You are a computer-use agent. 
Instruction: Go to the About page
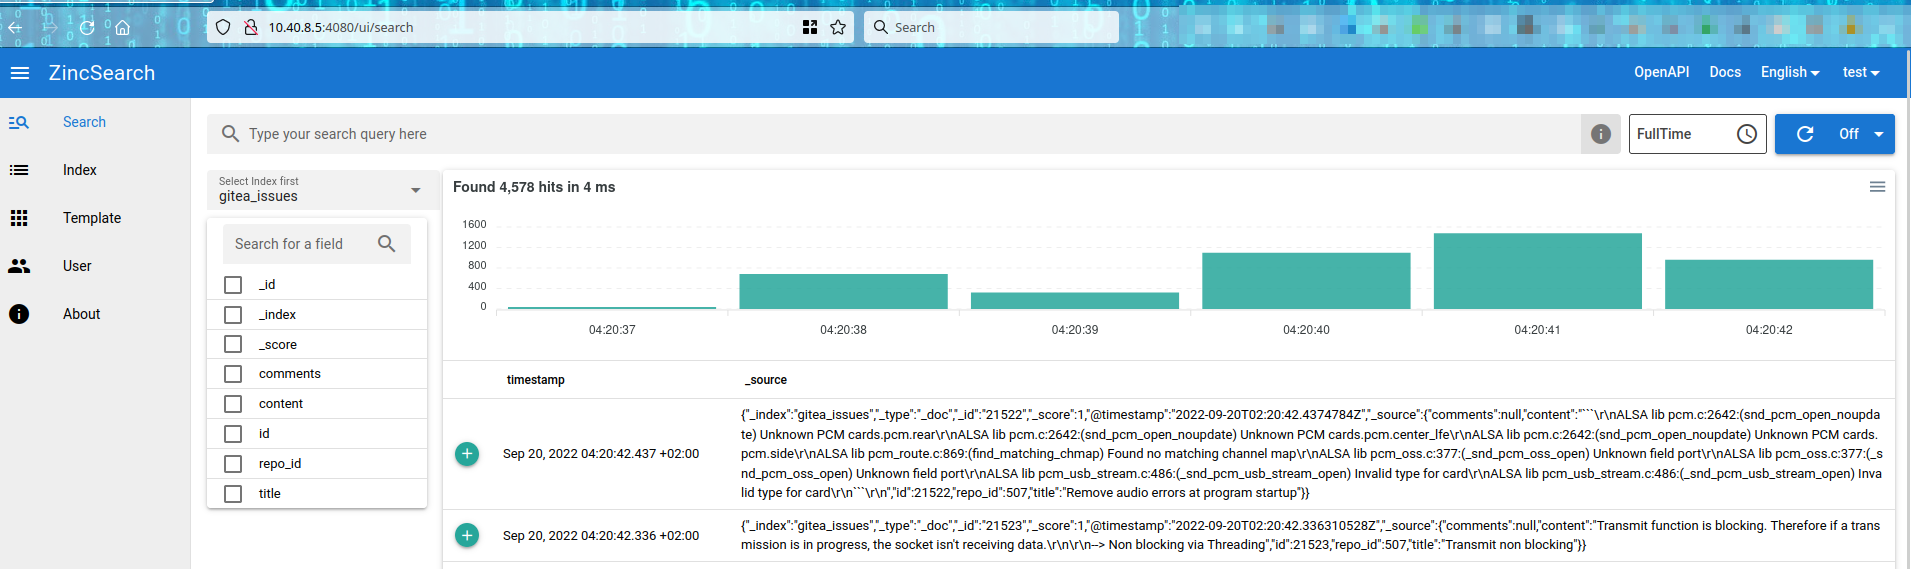(82, 314)
